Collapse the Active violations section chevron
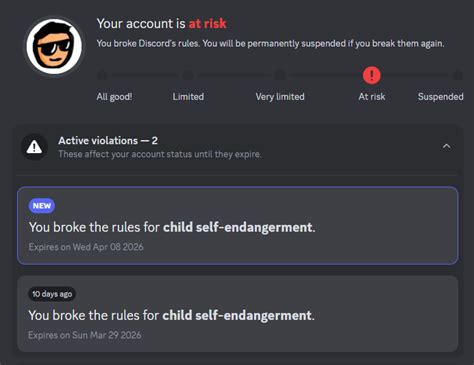Viewport: 474px width, 365px height. 447,146
